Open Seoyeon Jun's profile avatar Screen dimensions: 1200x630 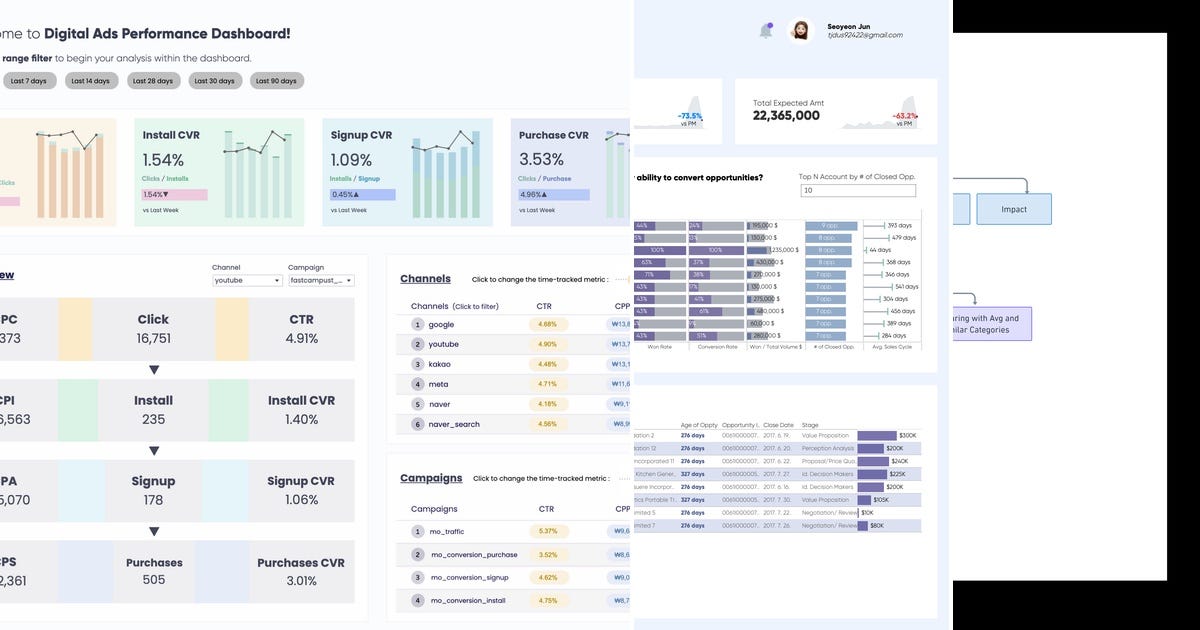801,30
